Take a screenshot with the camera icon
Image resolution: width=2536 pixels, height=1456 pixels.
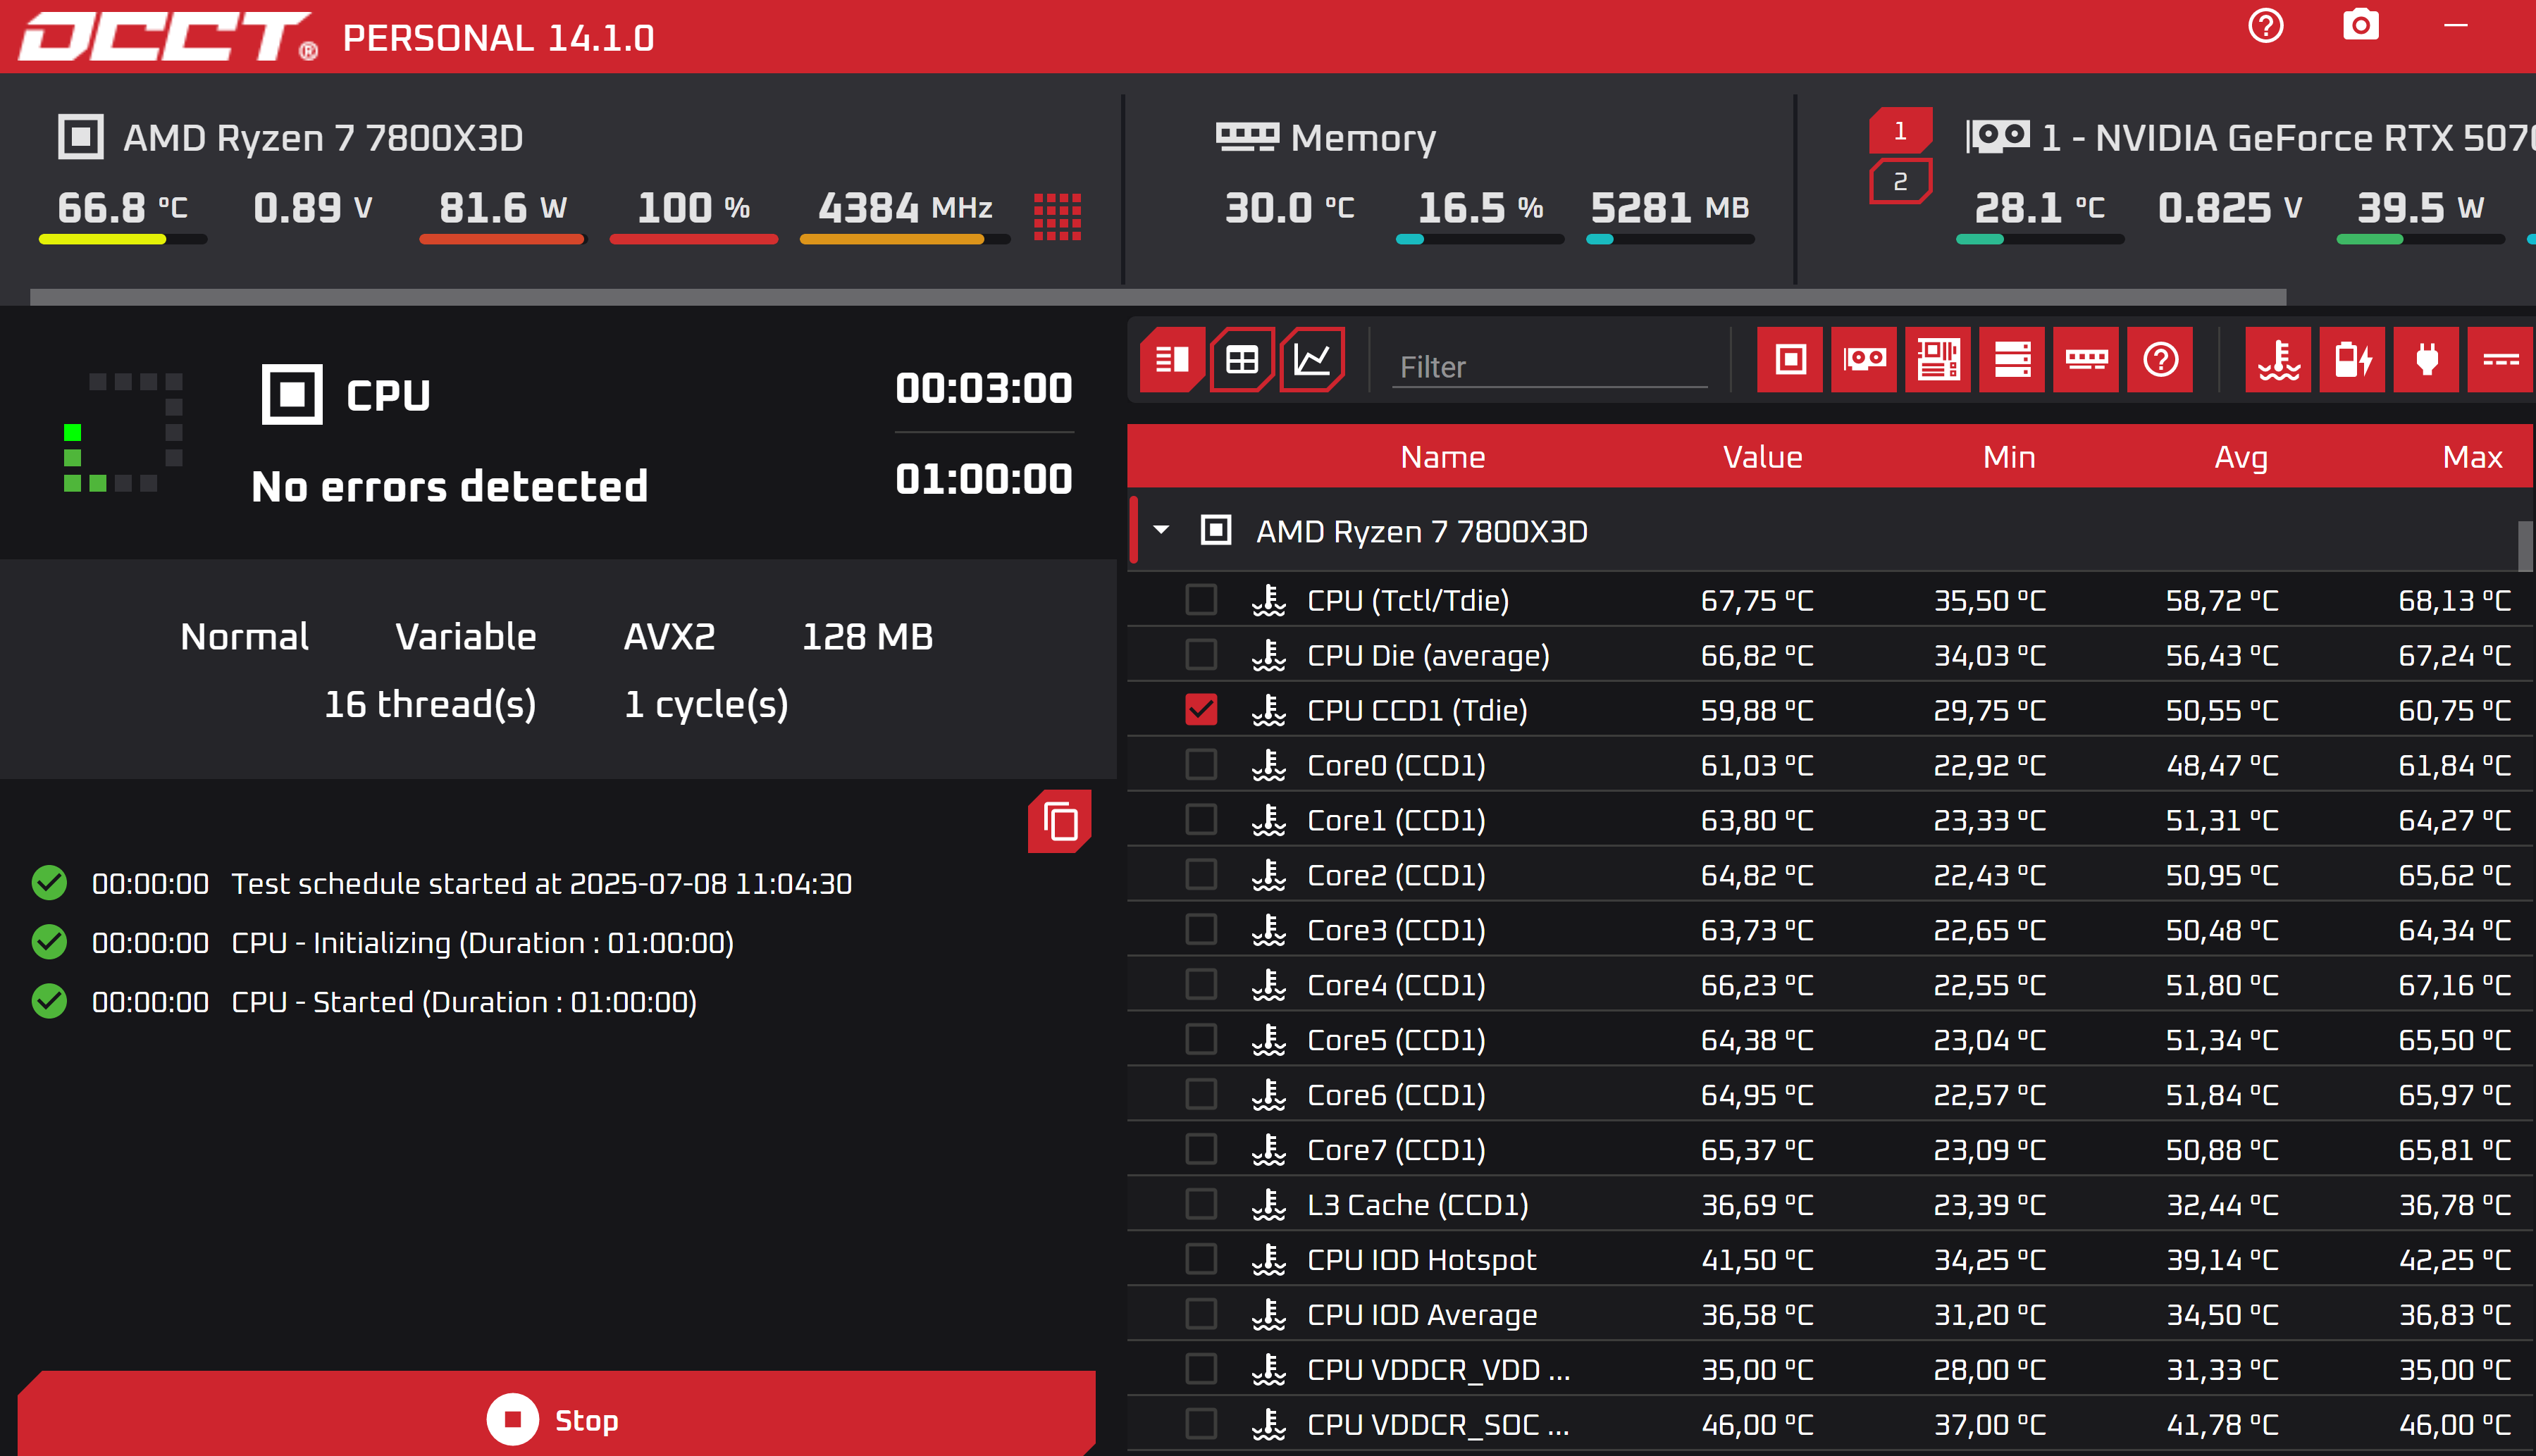[x=2360, y=25]
